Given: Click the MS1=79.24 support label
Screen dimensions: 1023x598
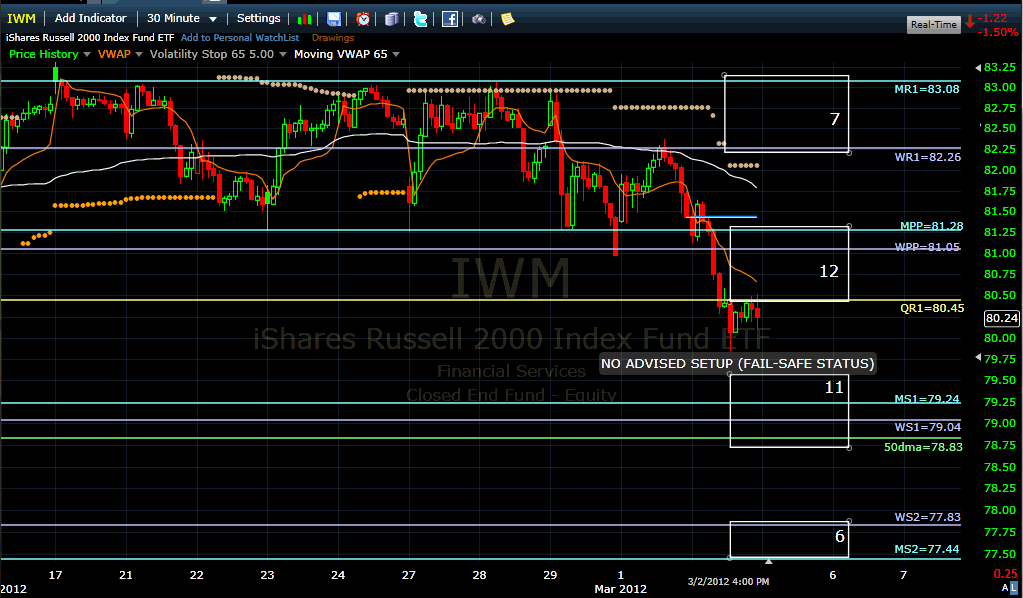Looking at the screenshot, I should click(x=927, y=399).
